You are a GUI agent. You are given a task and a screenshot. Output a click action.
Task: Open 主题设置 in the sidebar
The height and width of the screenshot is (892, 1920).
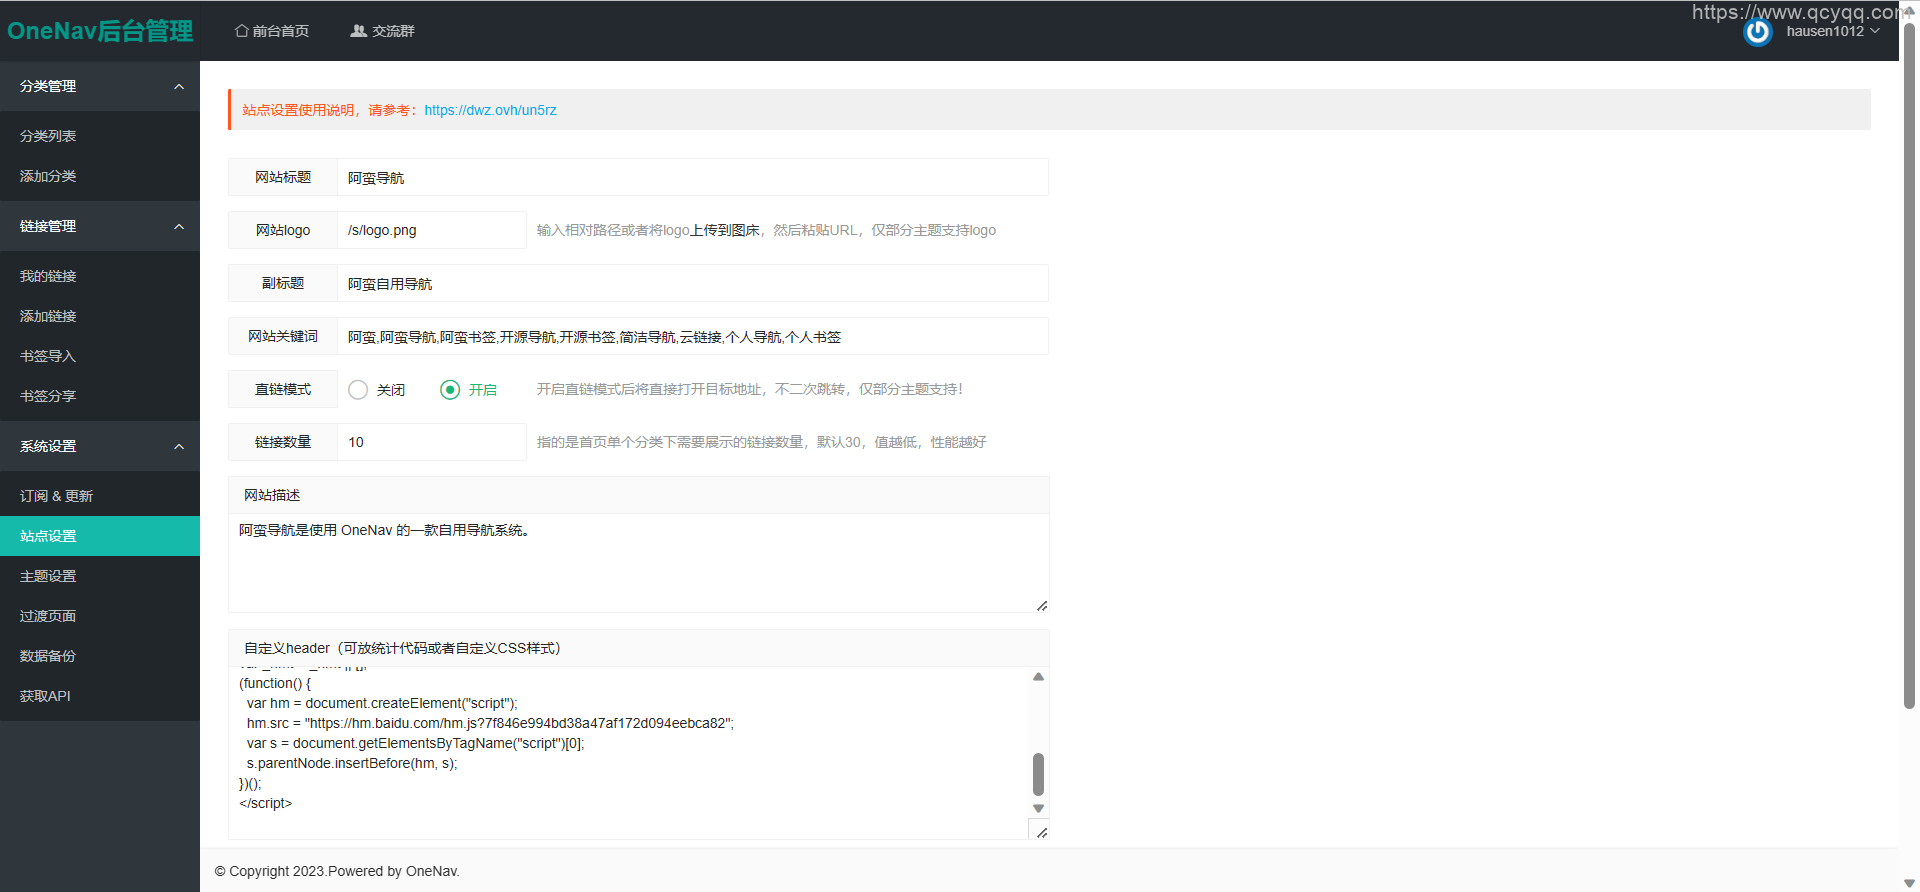pyautogui.click(x=48, y=576)
